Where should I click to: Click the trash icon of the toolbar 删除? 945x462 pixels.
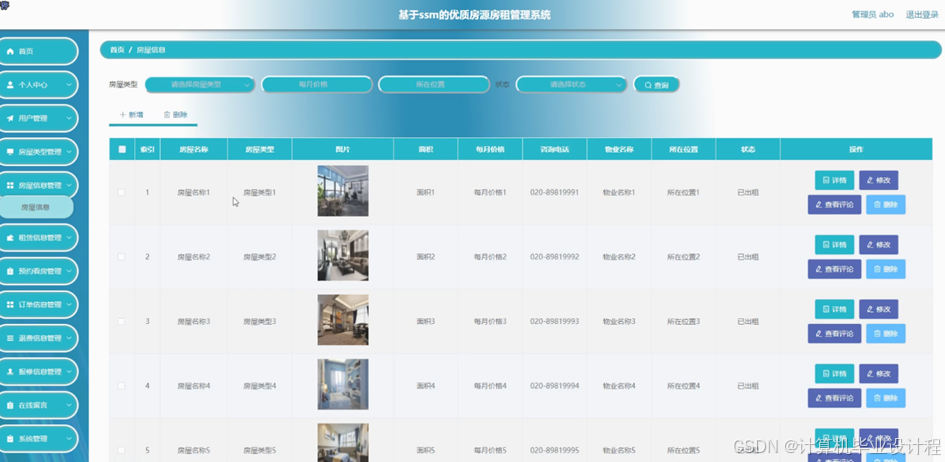point(167,114)
